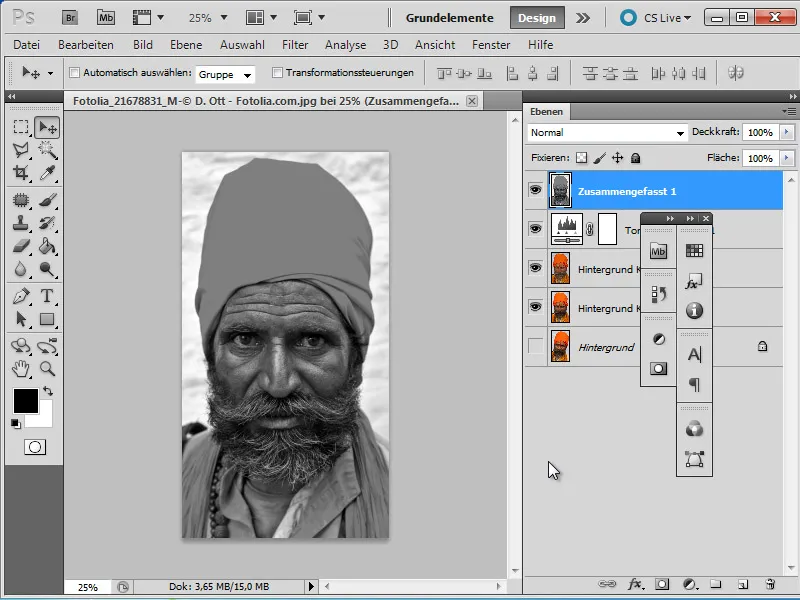Enable the Transformationssteuerungen checkbox
This screenshot has height=600, width=800.
[x=279, y=74]
